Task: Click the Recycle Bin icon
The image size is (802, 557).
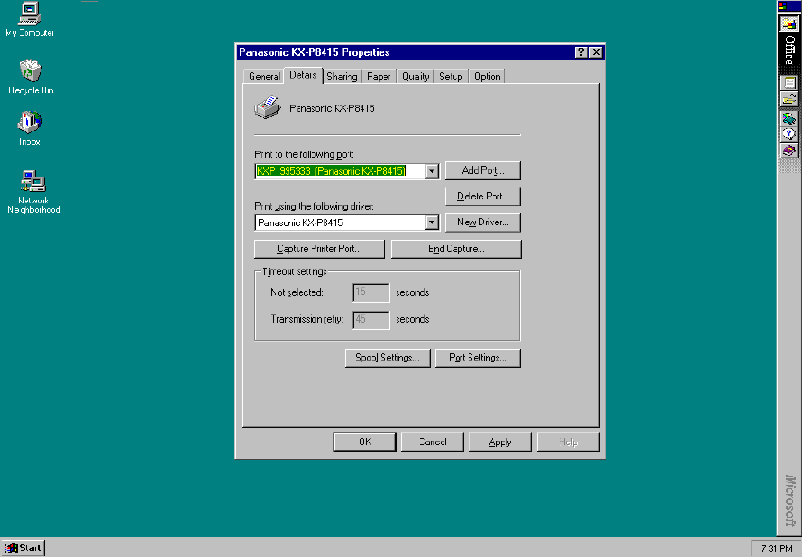Action: pos(30,71)
